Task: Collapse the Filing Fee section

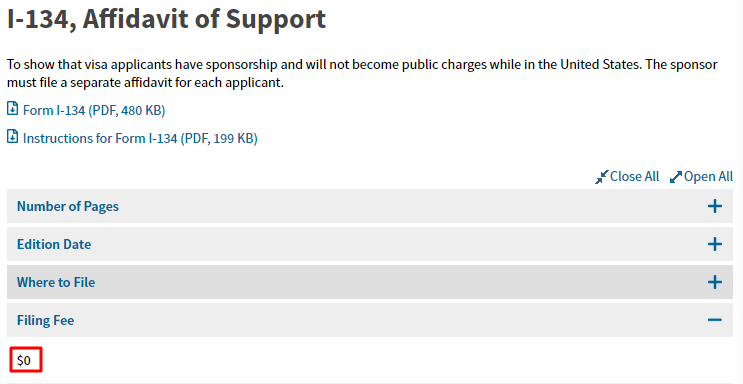Action: [370, 320]
